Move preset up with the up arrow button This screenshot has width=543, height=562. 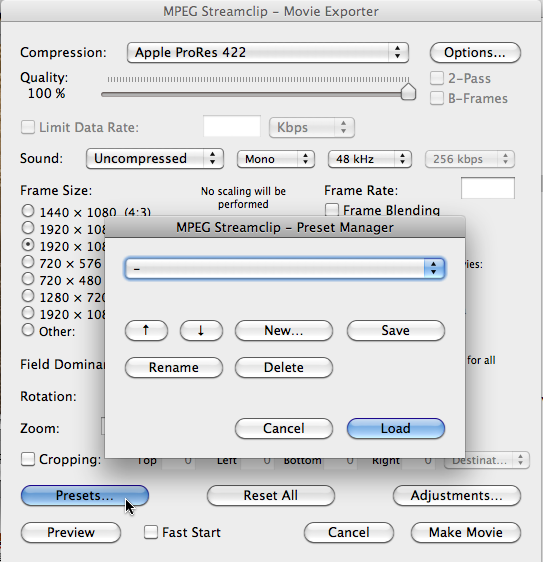coord(146,330)
